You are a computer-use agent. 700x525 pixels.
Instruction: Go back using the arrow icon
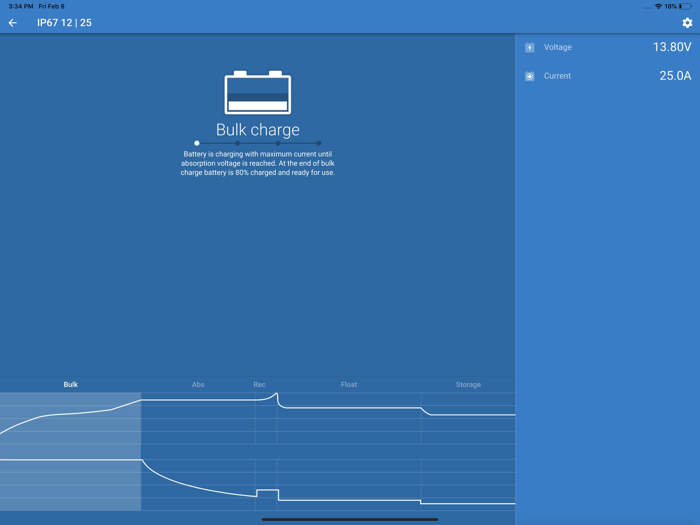pos(12,23)
